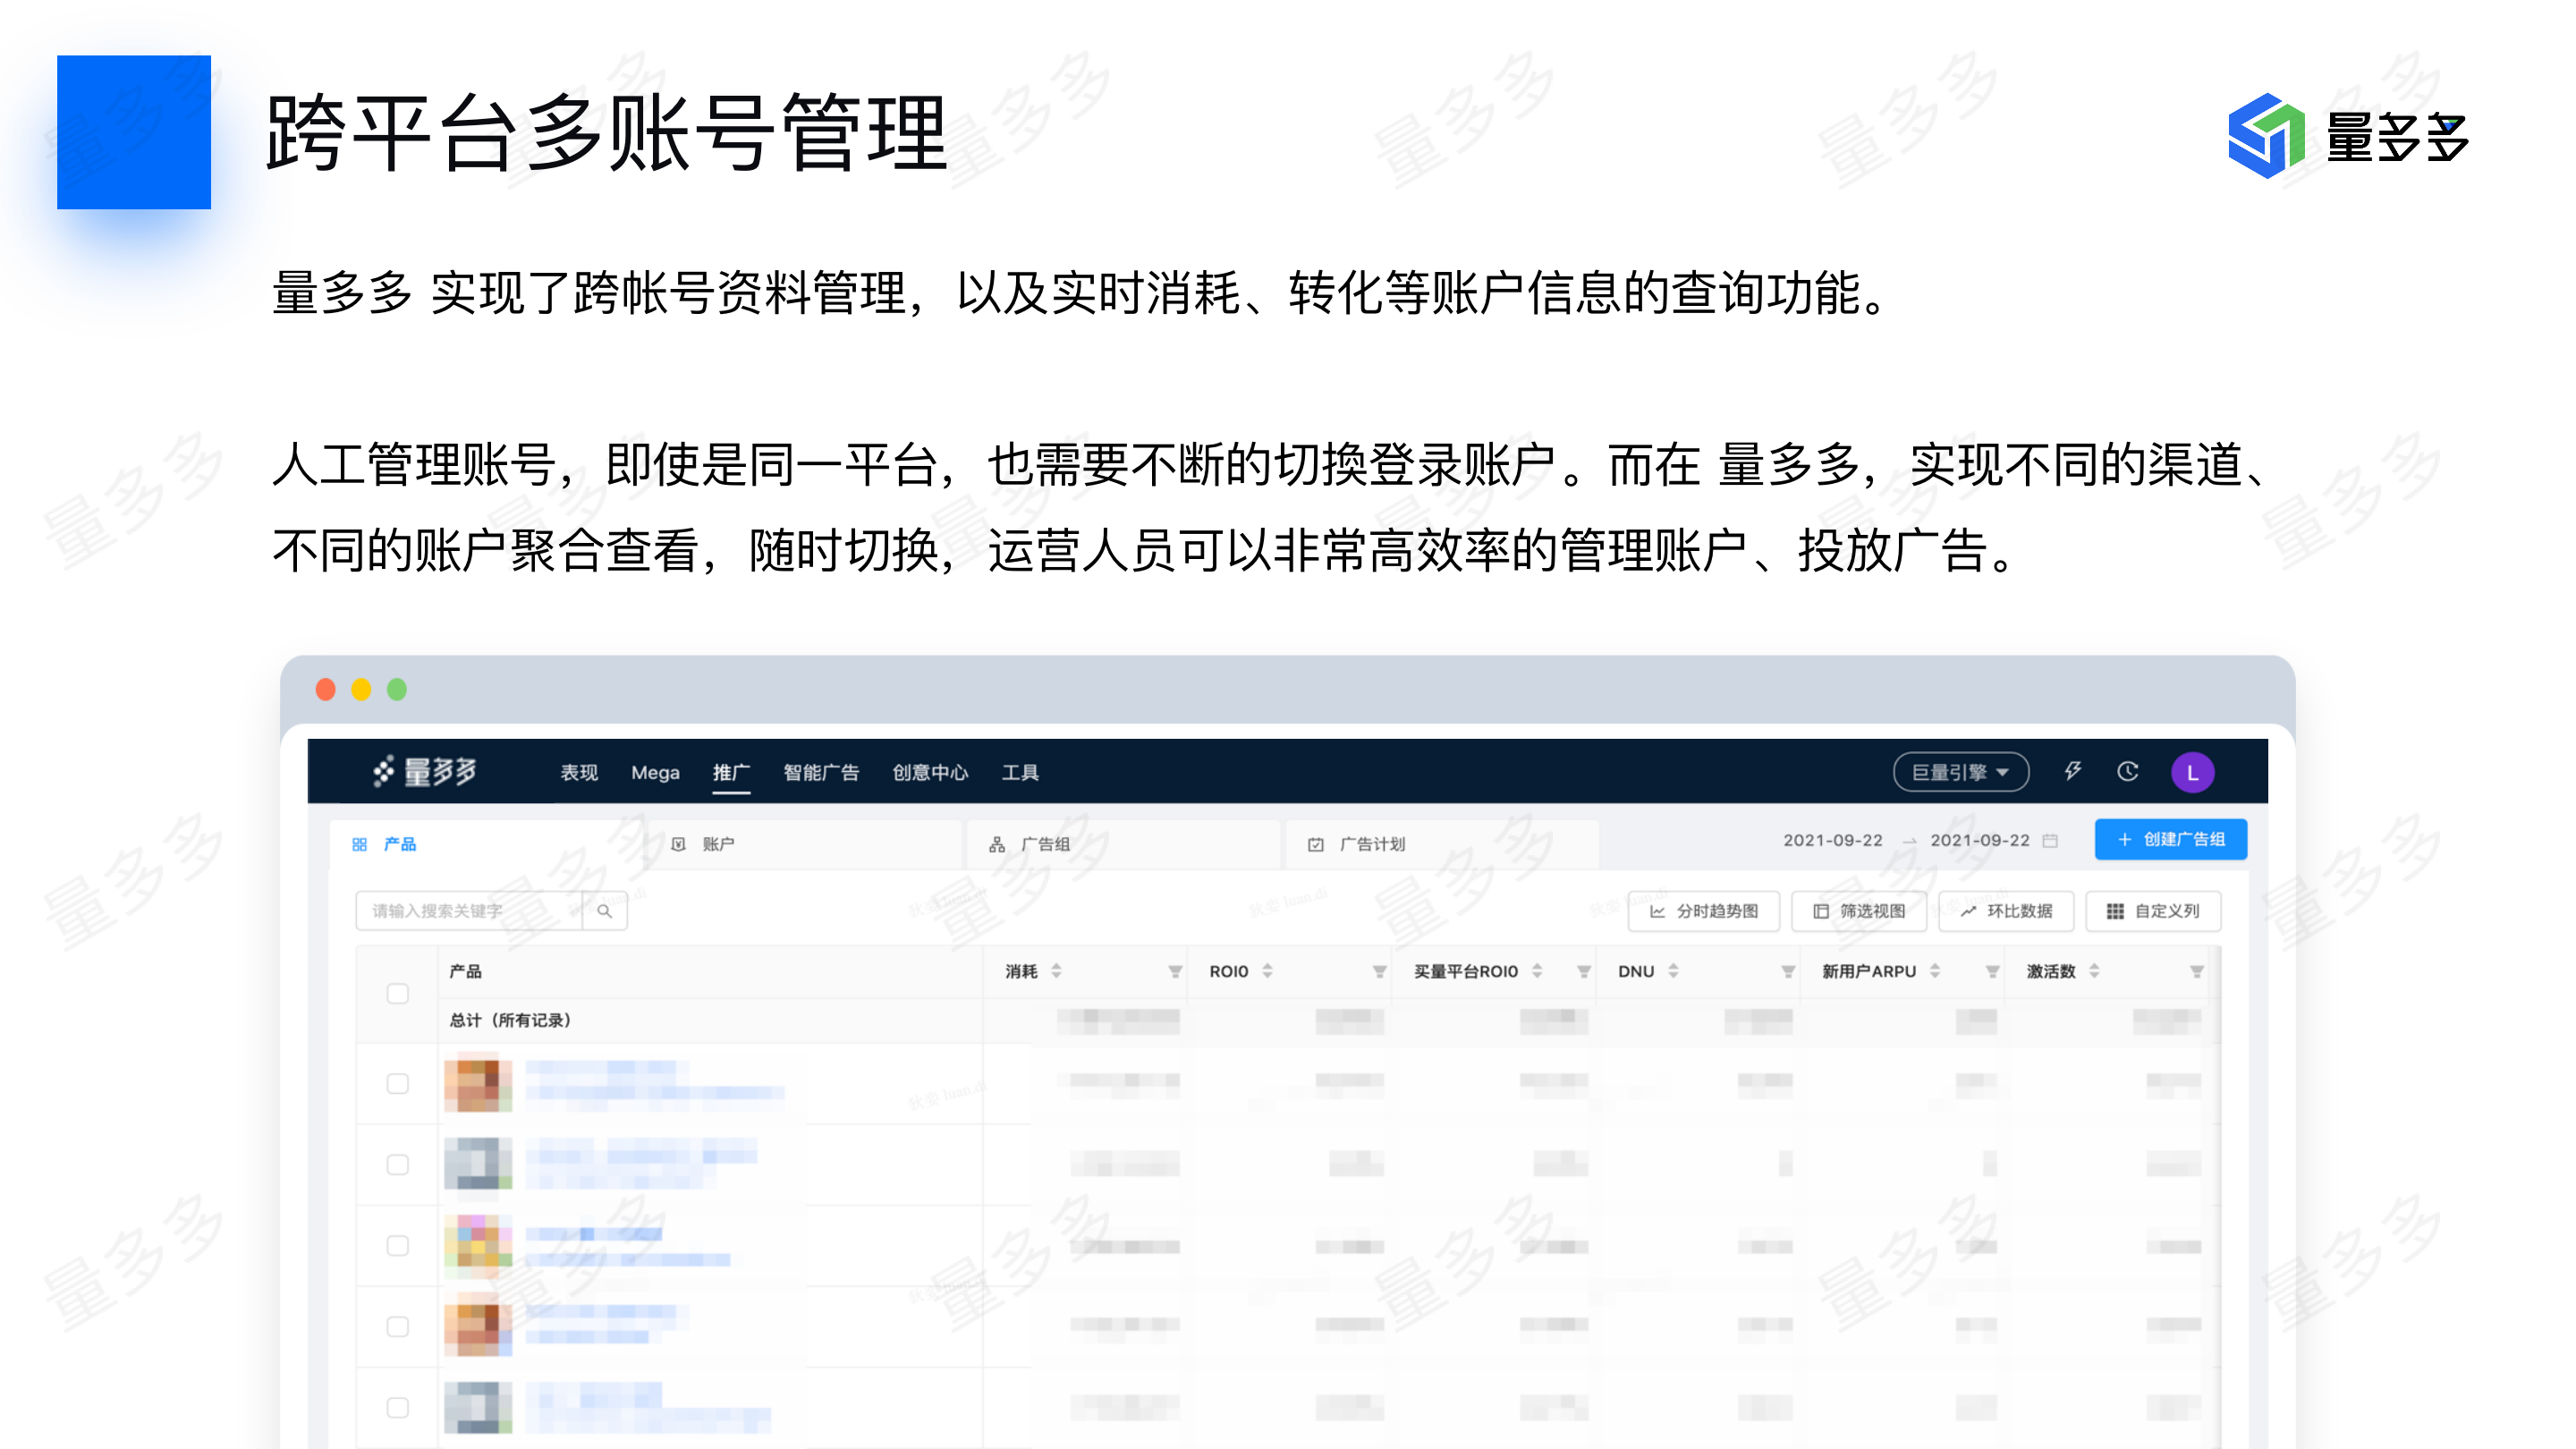This screenshot has height=1449, width=2576.
Task: Click the 请输入搜索关键字 search field
Action: [469, 910]
